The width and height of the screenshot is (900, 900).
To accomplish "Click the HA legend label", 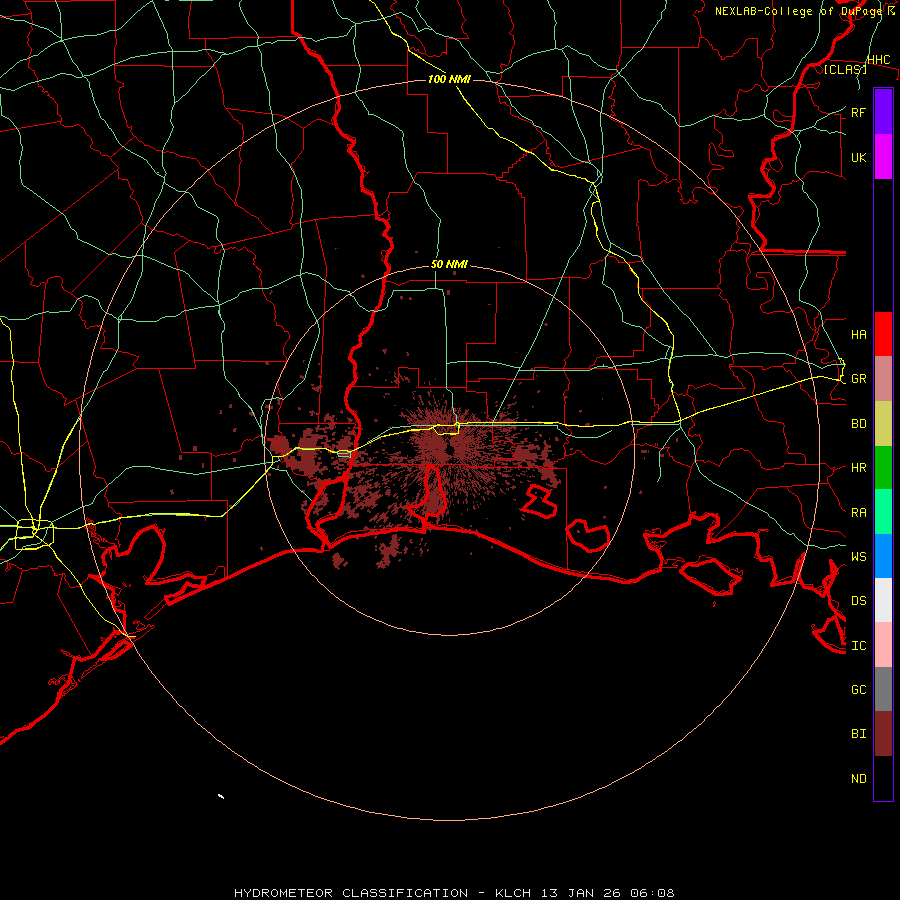I will 858,335.
